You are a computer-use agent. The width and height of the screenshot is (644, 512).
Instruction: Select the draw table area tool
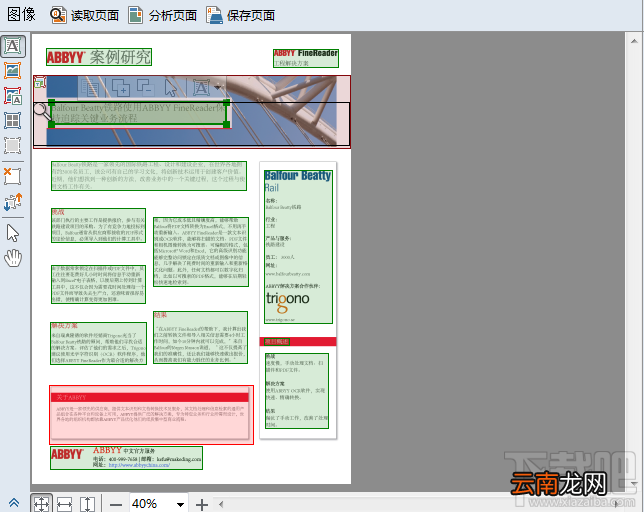(x=13, y=121)
